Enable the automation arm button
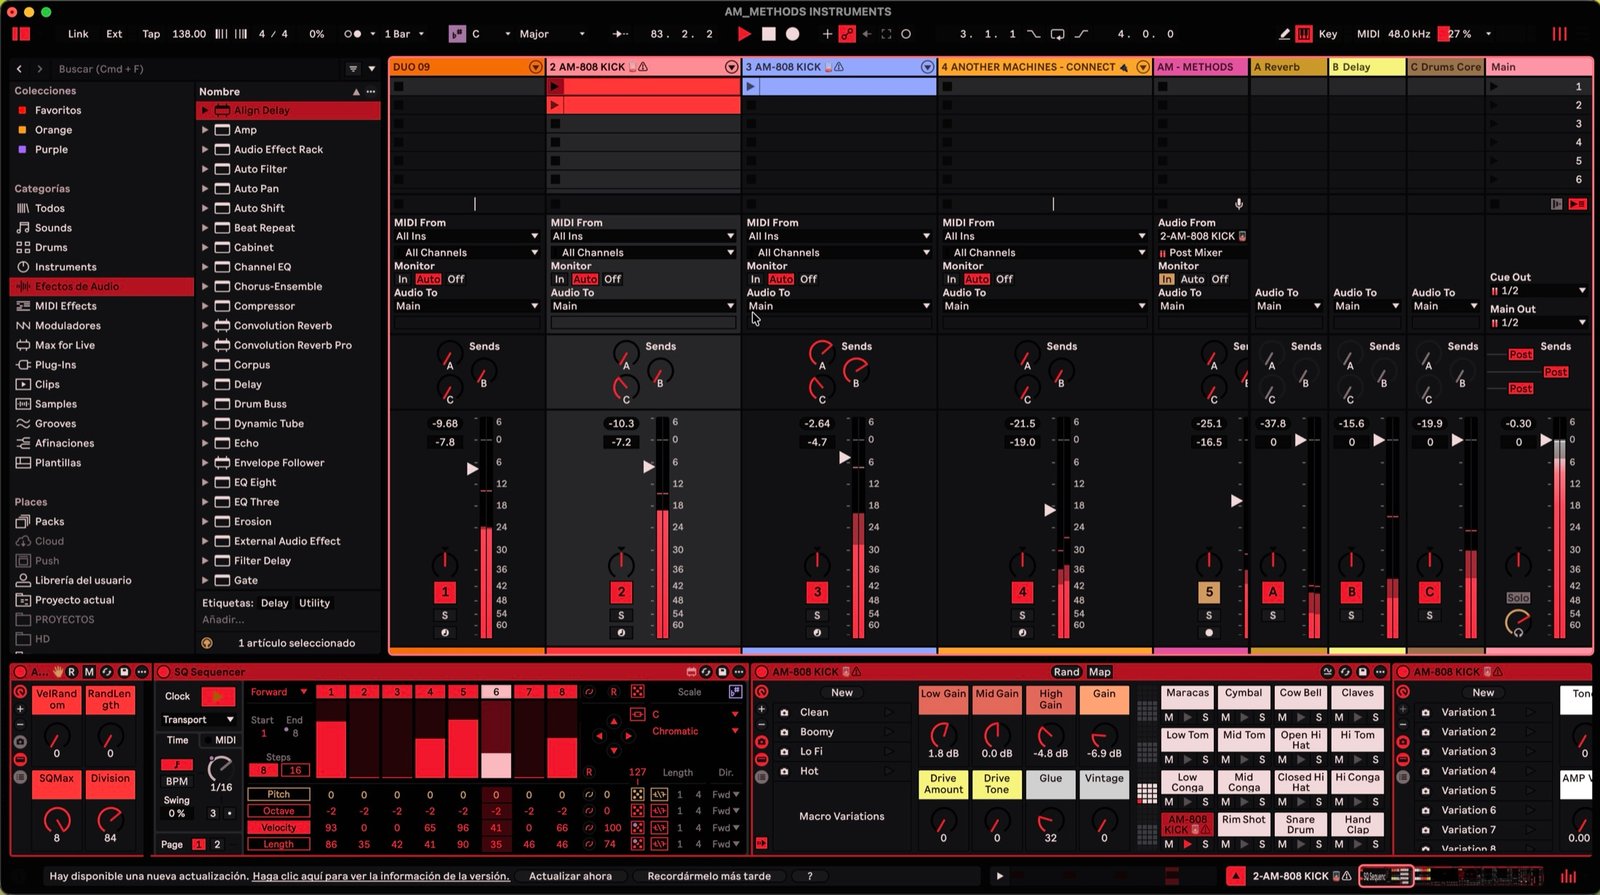Screen dimensions: 1600x895 click(x=847, y=34)
